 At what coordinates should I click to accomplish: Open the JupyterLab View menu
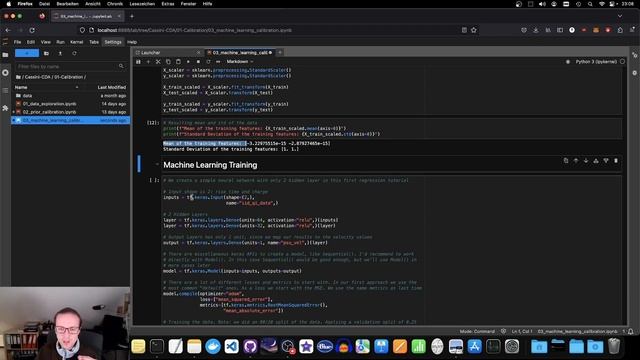46,42
